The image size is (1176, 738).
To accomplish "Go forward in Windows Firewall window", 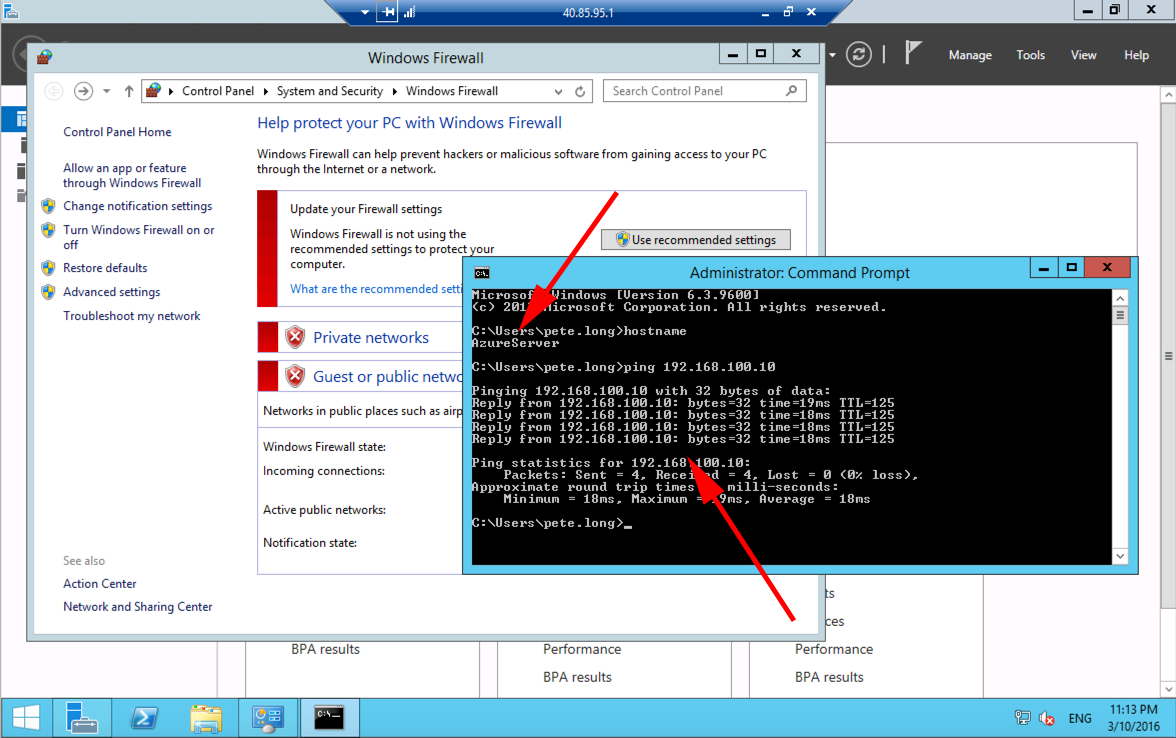I will click(x=83, y=91).
